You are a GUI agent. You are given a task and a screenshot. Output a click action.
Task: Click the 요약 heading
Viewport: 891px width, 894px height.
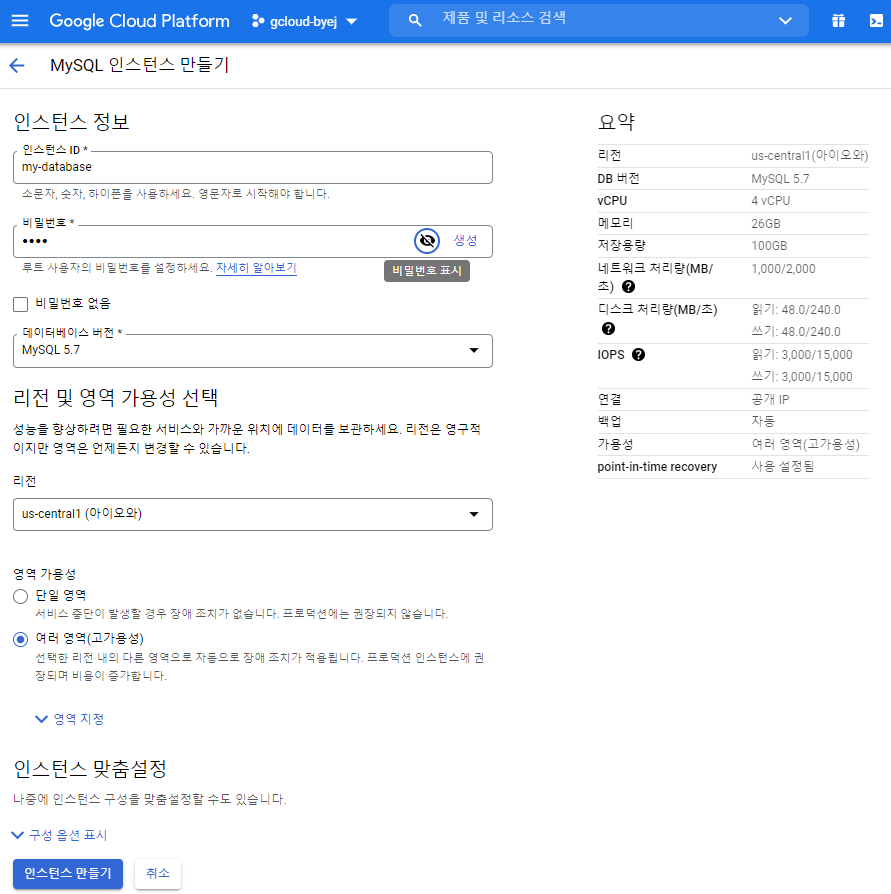pos(616,122)
